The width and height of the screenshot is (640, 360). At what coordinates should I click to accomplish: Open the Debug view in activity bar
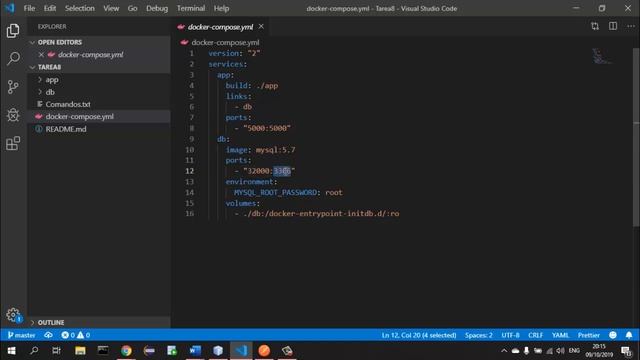[13, 115]
